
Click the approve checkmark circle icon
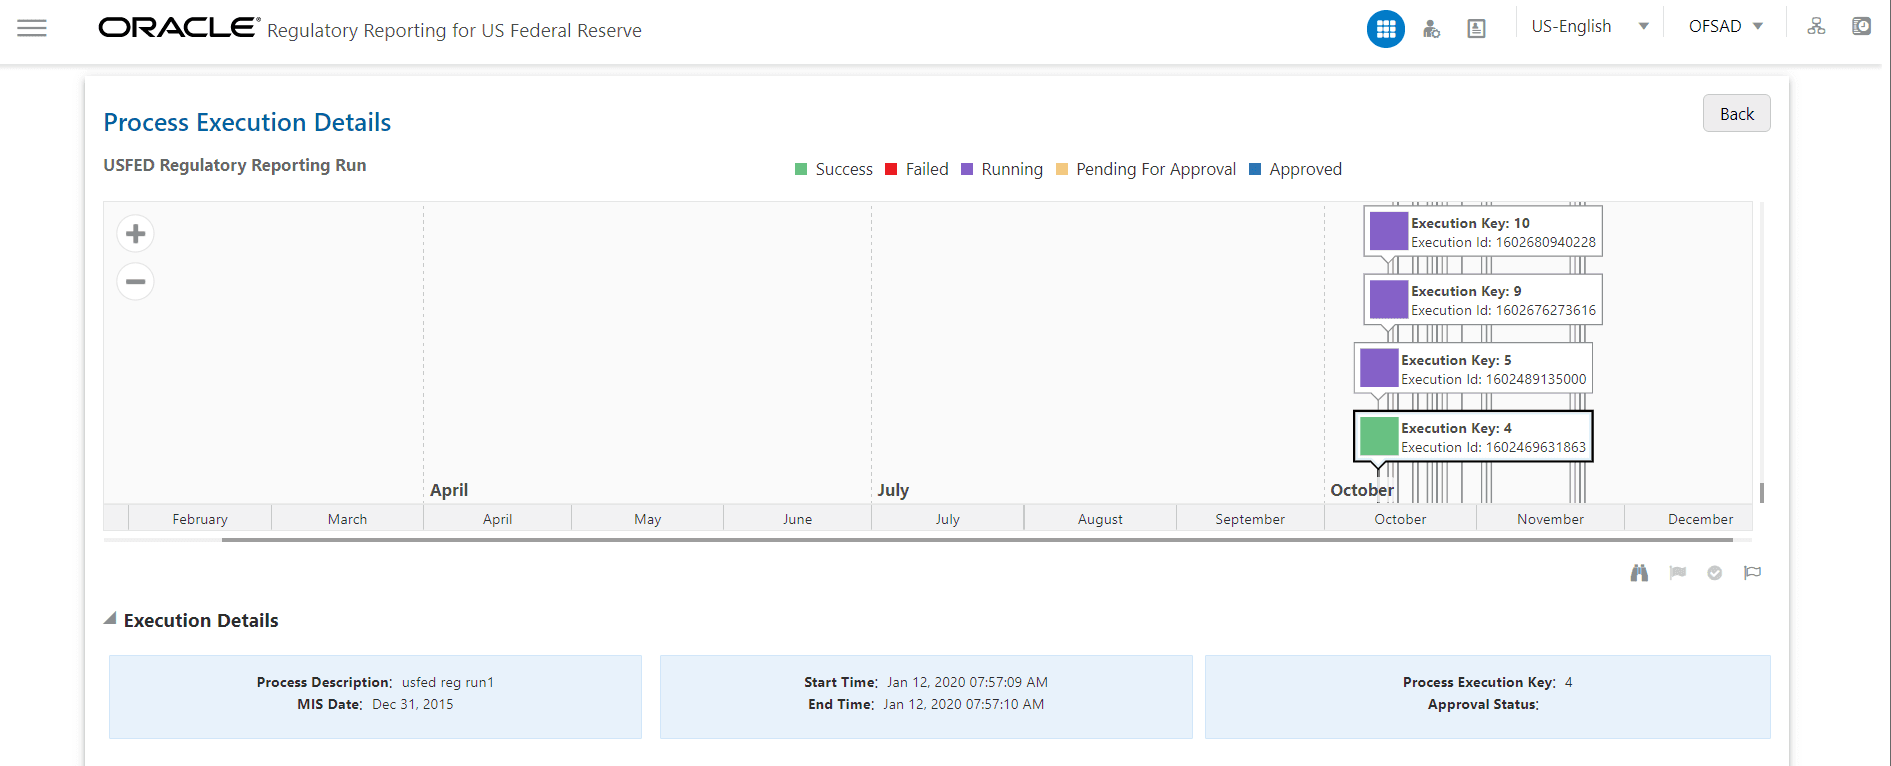point(1714,573)
